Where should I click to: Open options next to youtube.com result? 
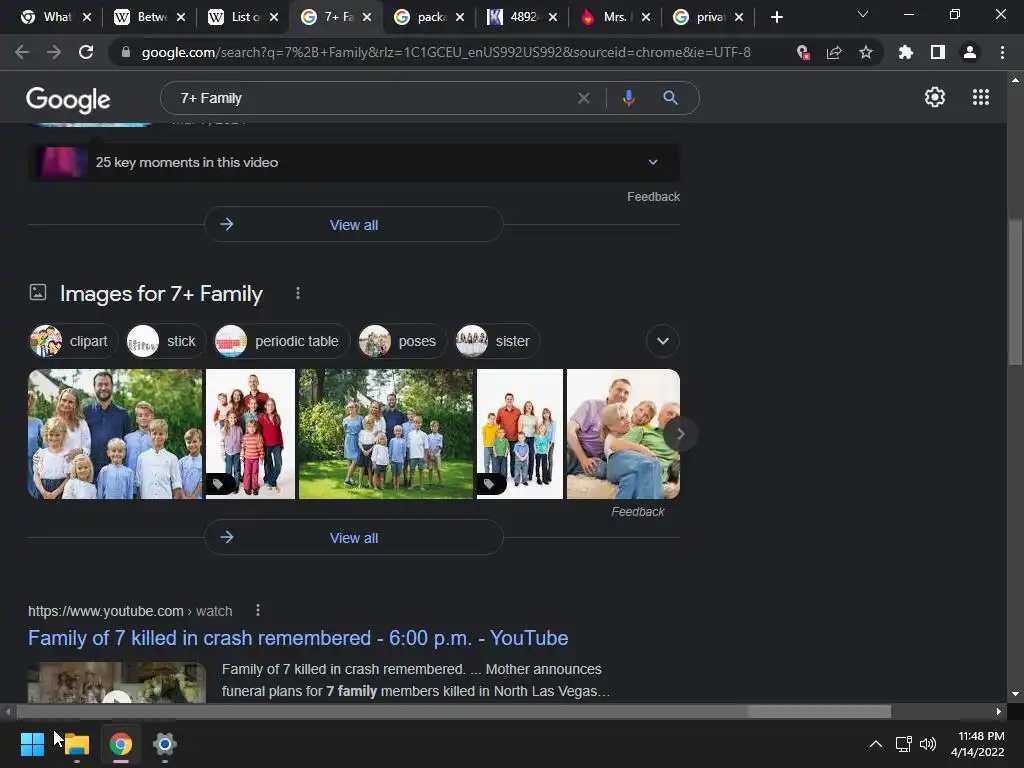point(258,610)
